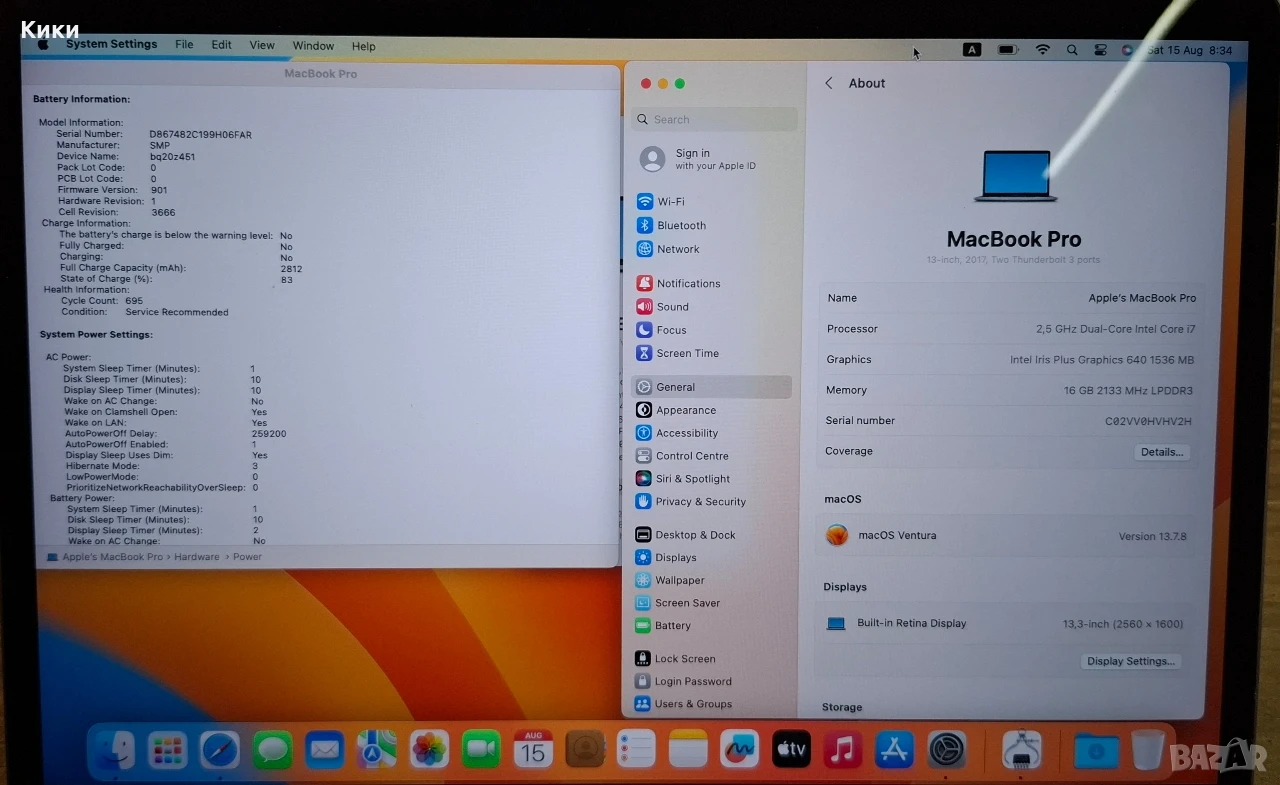The height and width of the screenshot is (785, 1280).
Task: Open Launchpad from the Dock
Action: [x=168, y=750]
